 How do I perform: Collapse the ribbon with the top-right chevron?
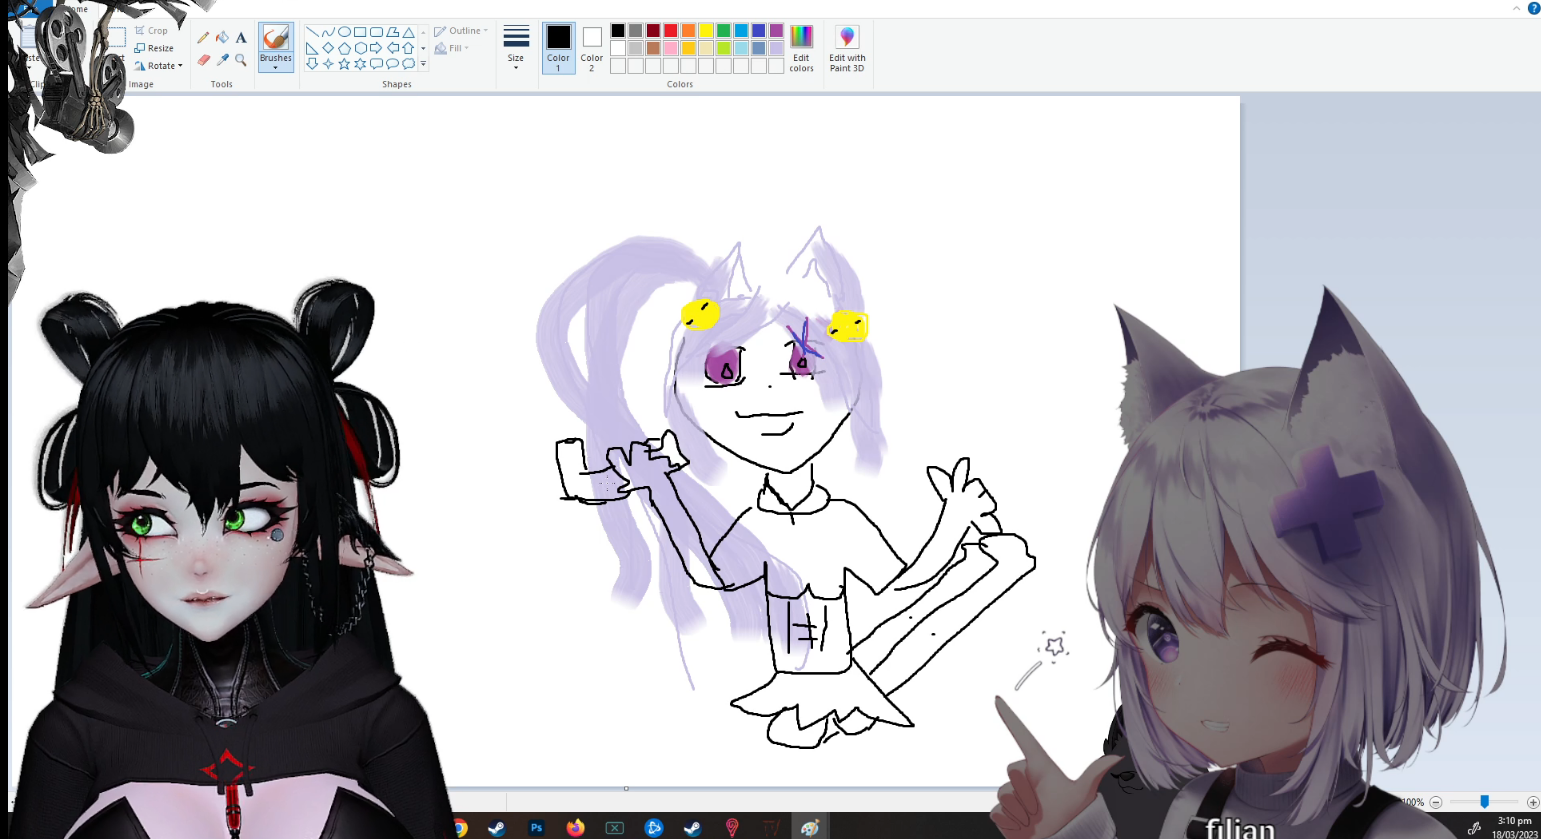coord(1517,8)
